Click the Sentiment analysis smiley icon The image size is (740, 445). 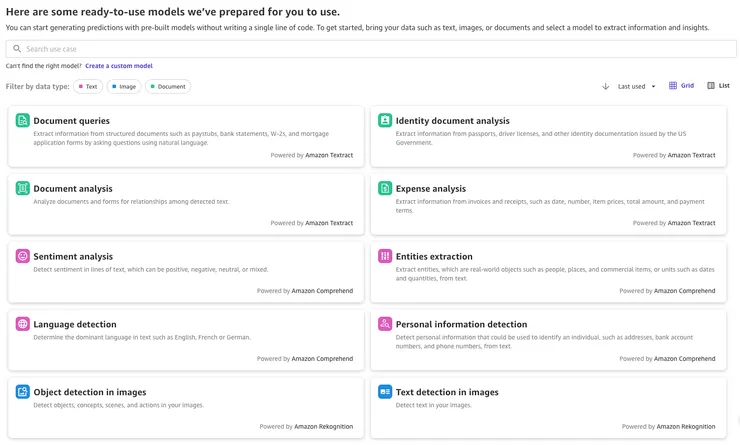[22, 256]
